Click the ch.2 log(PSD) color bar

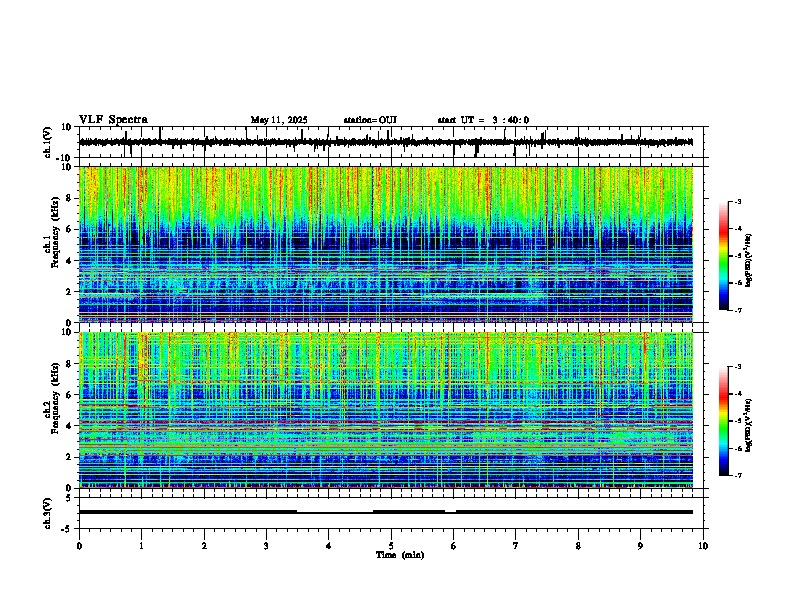point(724,421)
